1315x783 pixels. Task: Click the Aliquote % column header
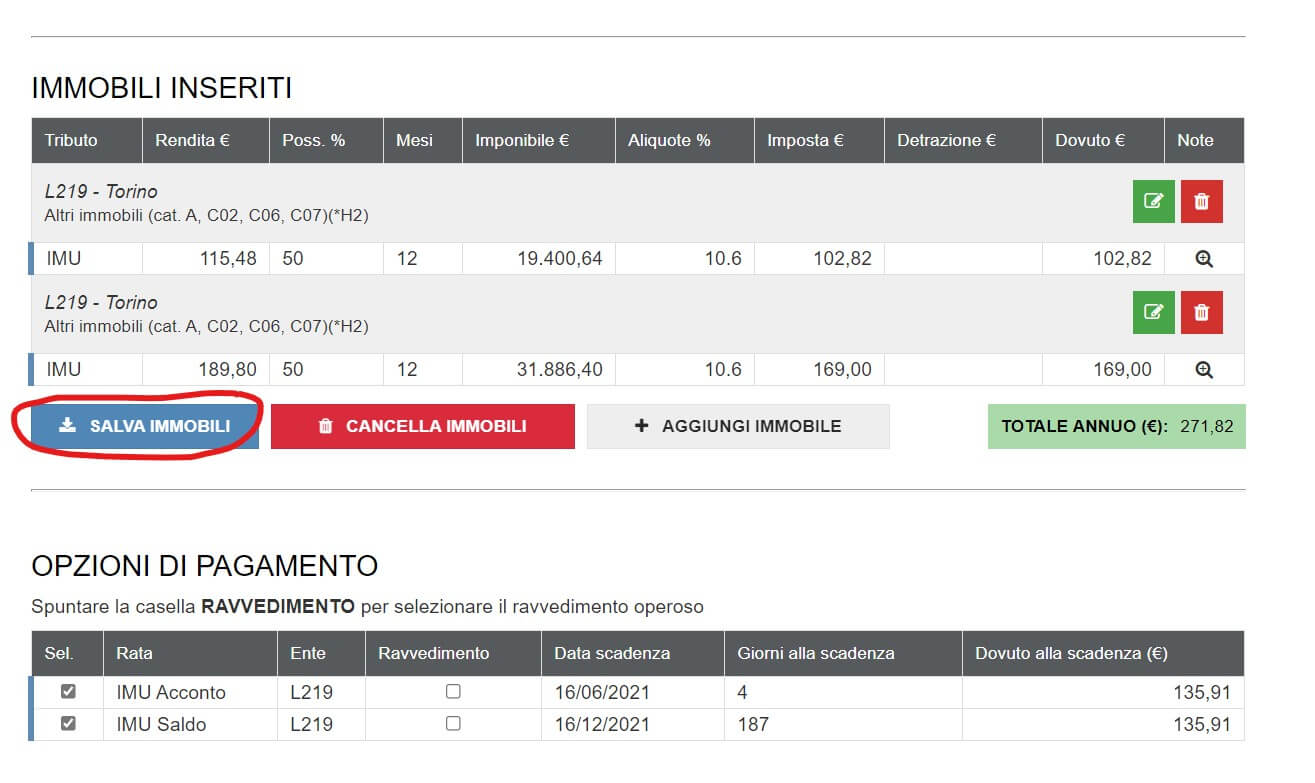tap(669, 141)
